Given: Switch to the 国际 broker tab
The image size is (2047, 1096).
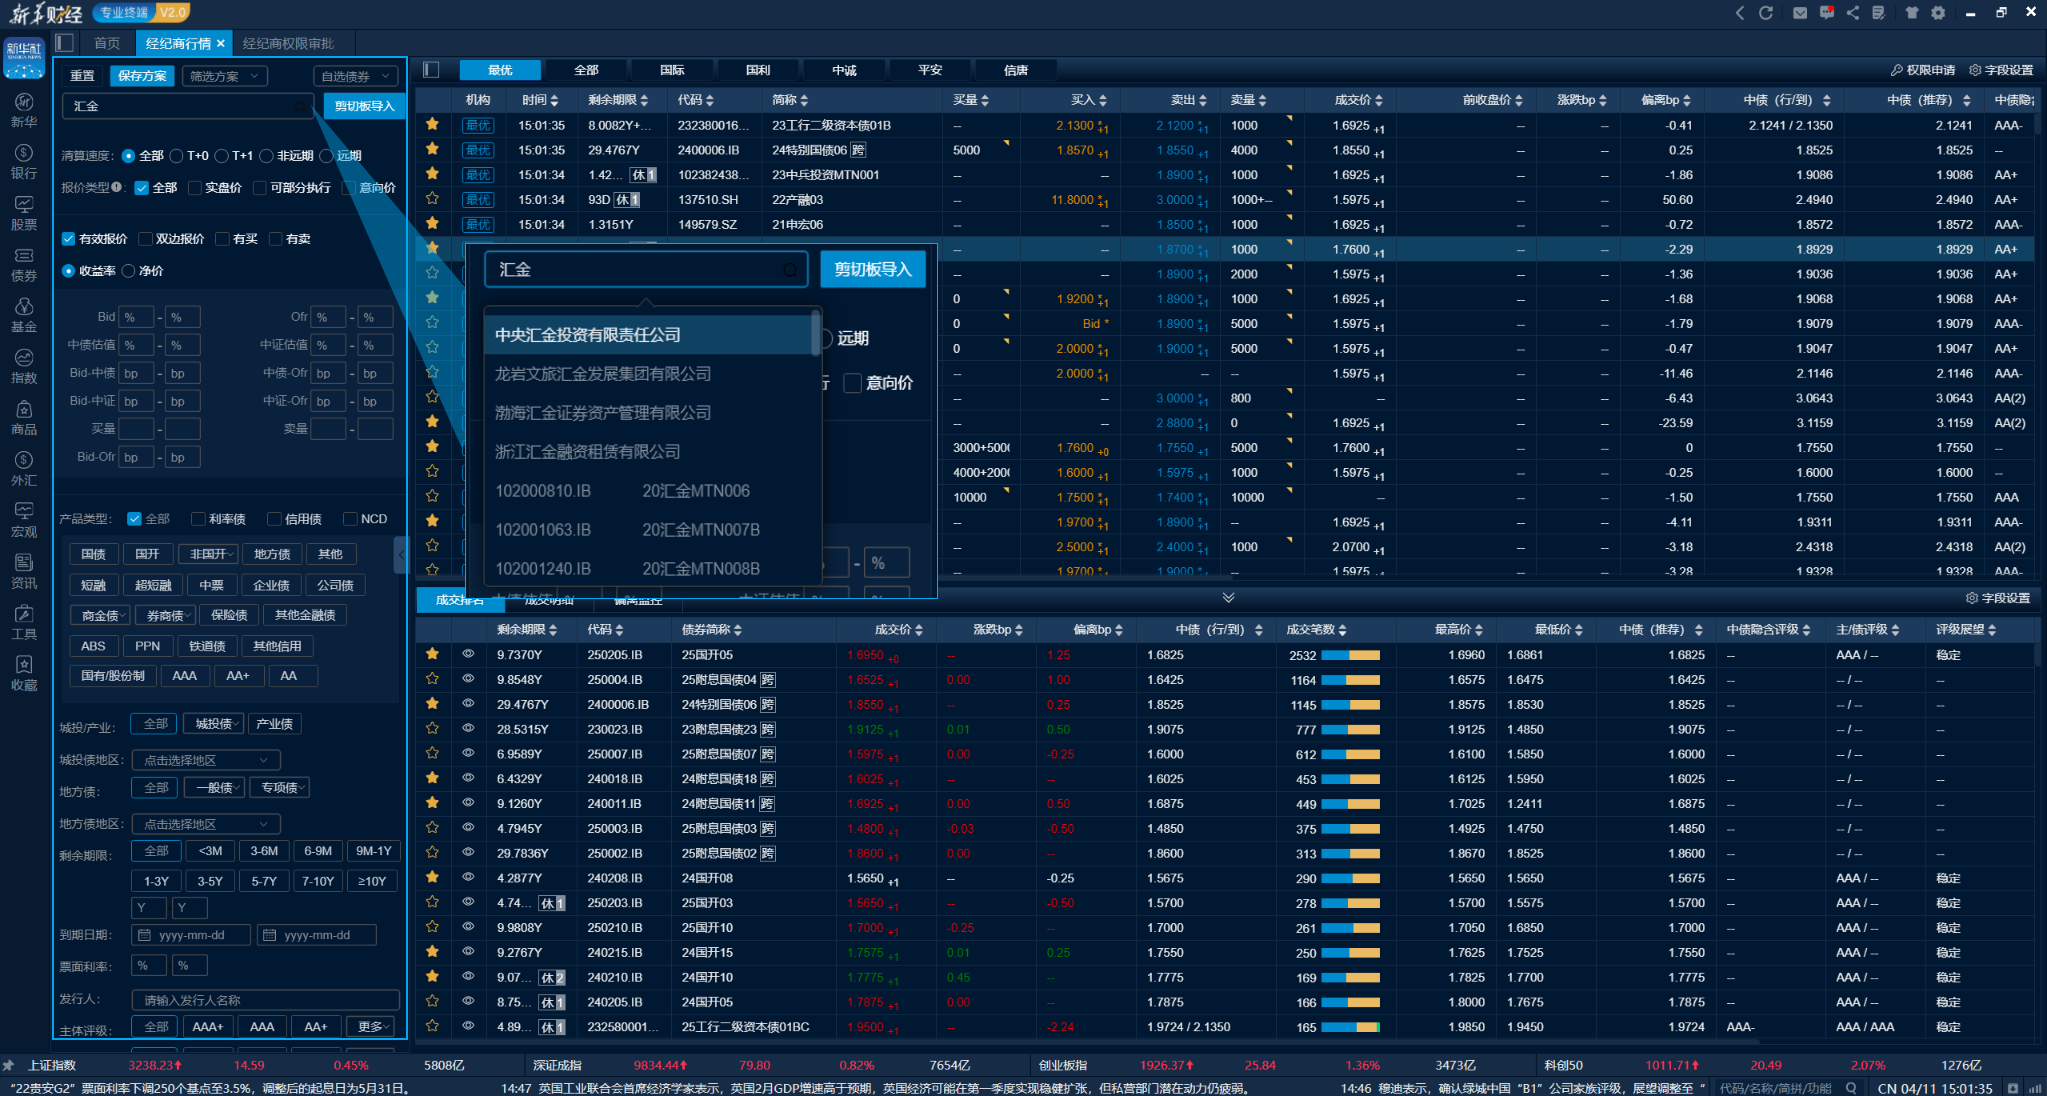Looking at the screenshot, I should click(x=672, y=70).
